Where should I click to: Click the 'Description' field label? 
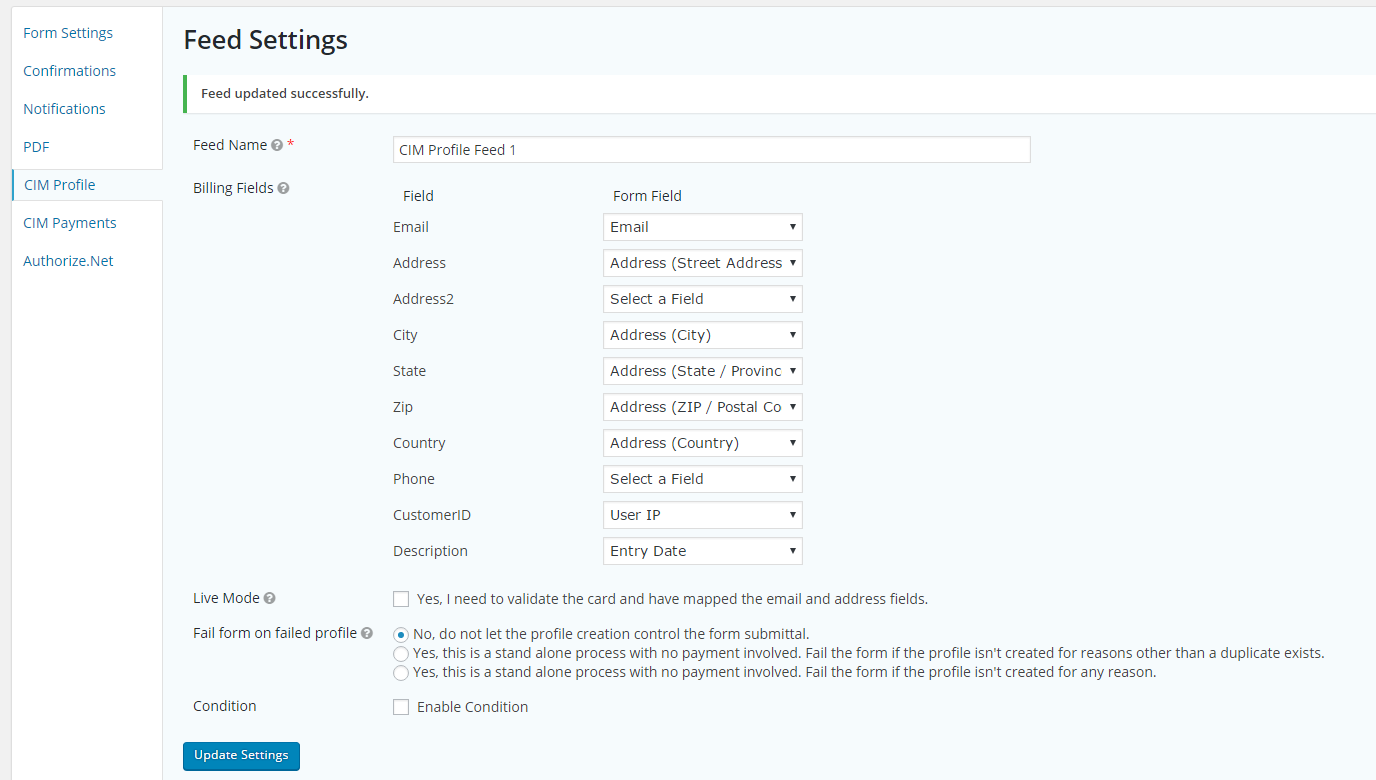pos(430,551)
